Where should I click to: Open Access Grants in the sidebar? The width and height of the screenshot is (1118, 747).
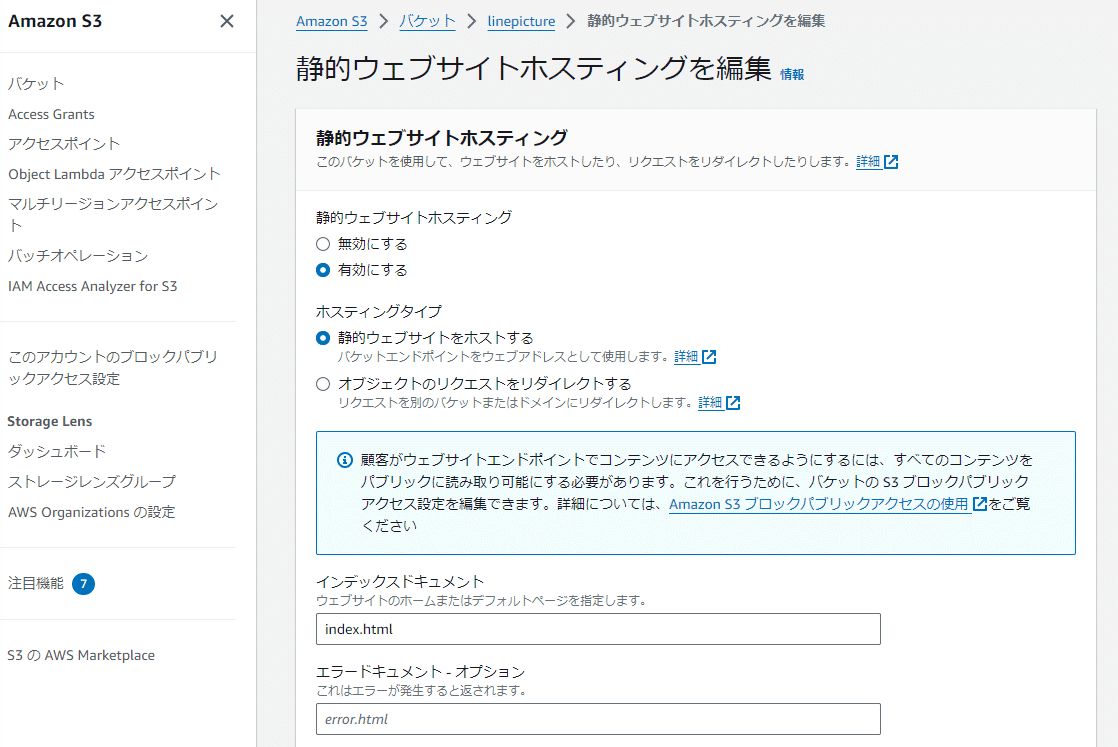[51, 114]
